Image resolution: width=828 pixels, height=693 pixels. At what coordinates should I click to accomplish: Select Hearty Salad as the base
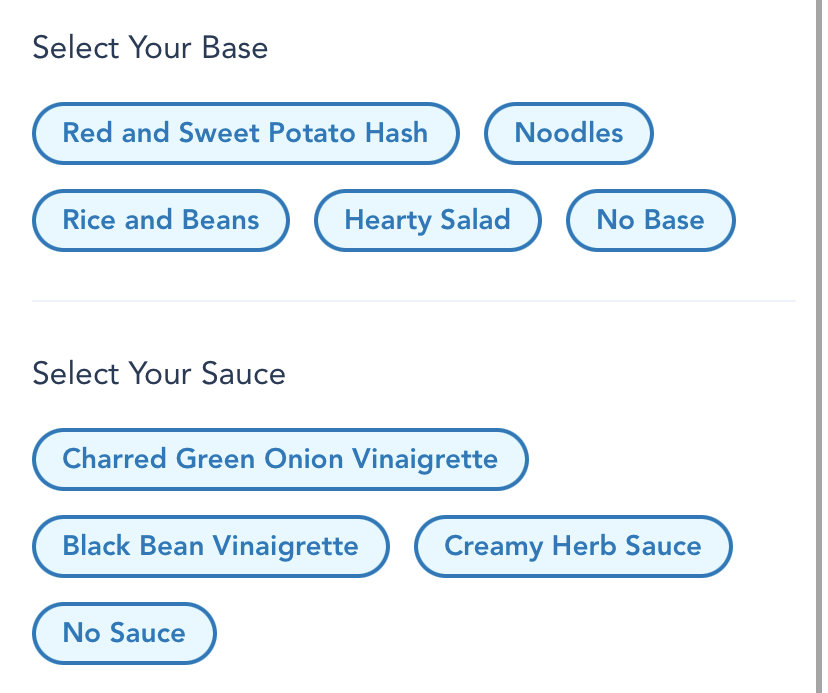(x=427, y=220)
